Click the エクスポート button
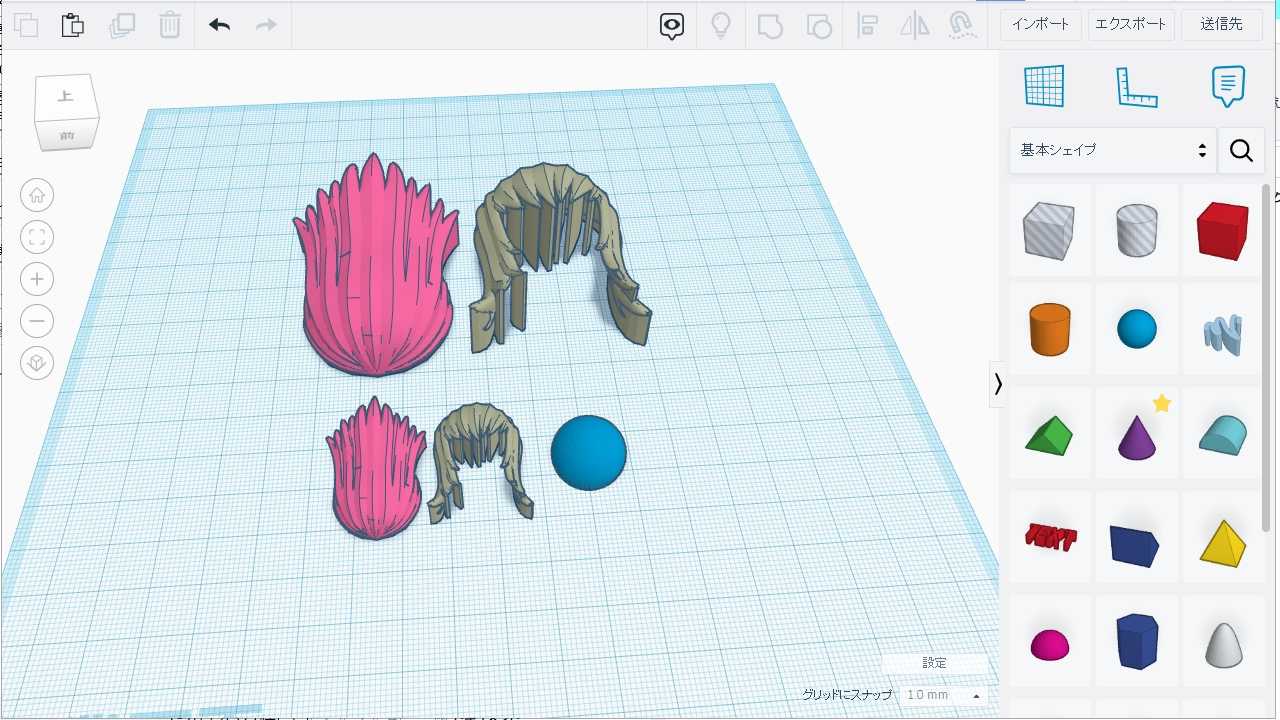This screenshot has height=720, width=1280. coord(1130,24)
